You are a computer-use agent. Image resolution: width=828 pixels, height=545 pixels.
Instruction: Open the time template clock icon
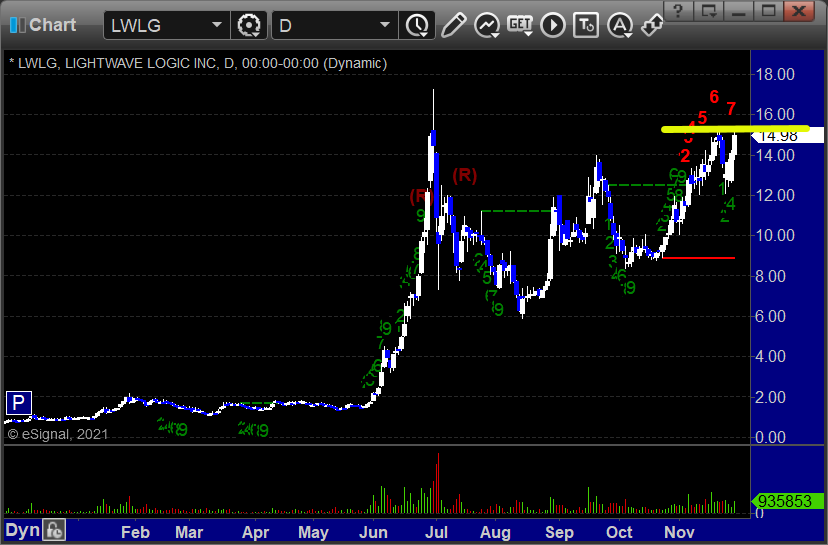coord(417,25)
